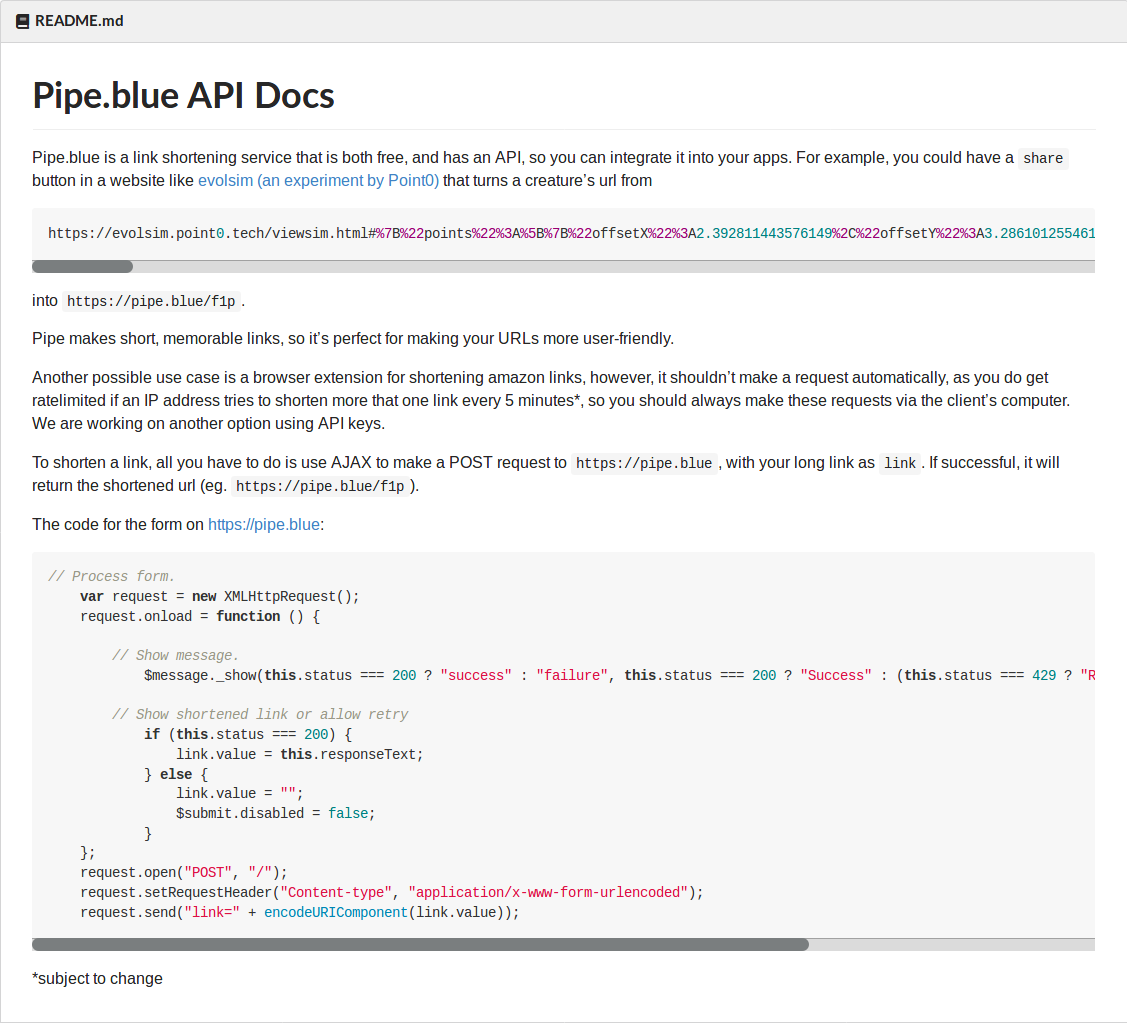Image resolution: width=1127 pixels, height=1023 pixels.
Task: Click the '// Show message.' comment
Action: coord(175,656)
